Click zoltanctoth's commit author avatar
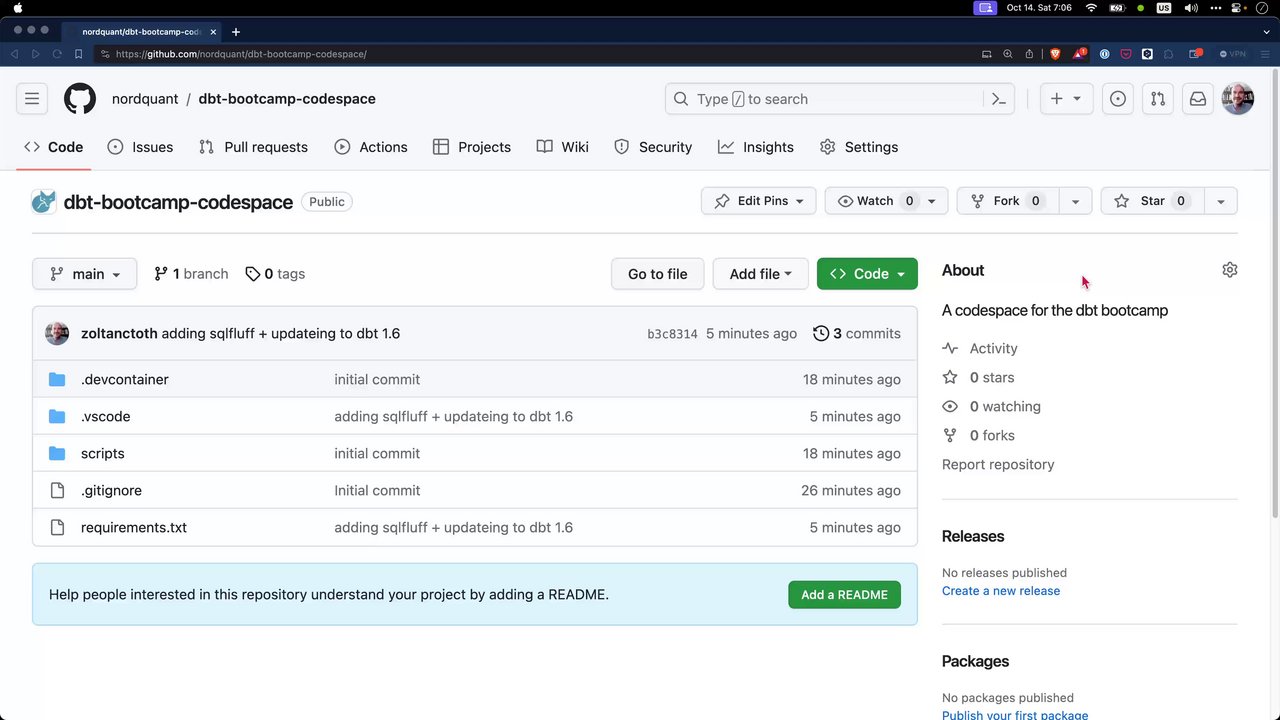1280x720 pixels. (x=57, y=333)
